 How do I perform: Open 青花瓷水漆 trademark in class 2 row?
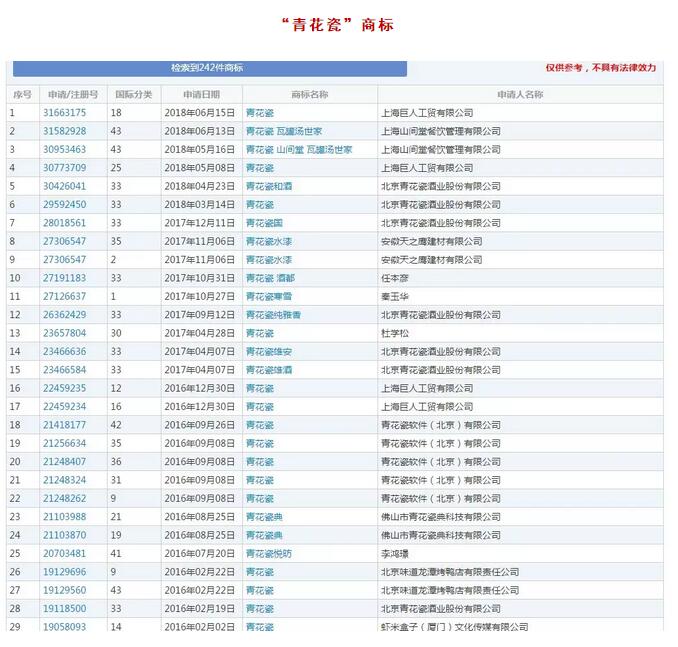click(x=269, y=260)
